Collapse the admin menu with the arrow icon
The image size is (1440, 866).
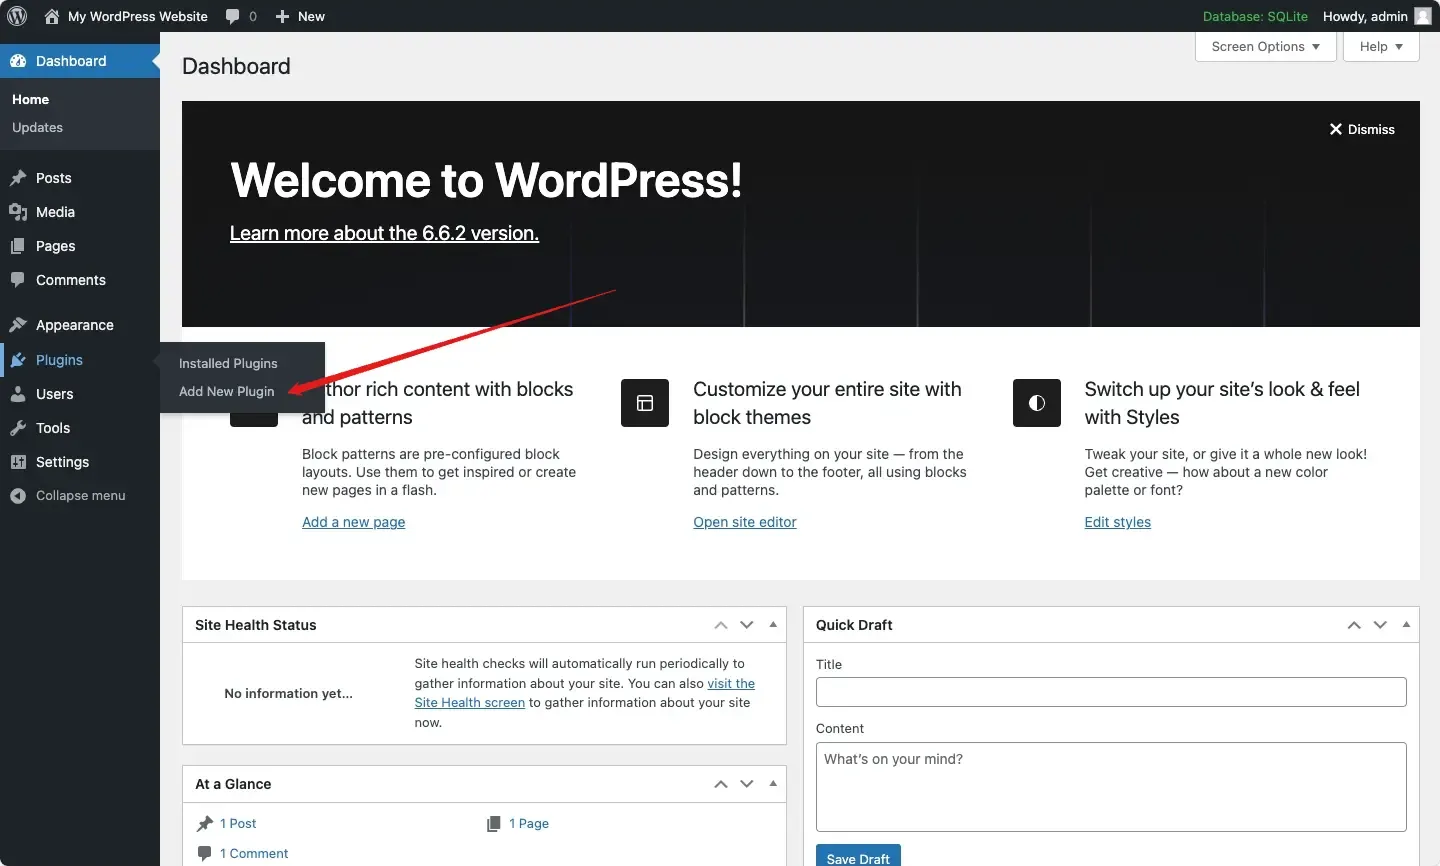click(18, 495)
